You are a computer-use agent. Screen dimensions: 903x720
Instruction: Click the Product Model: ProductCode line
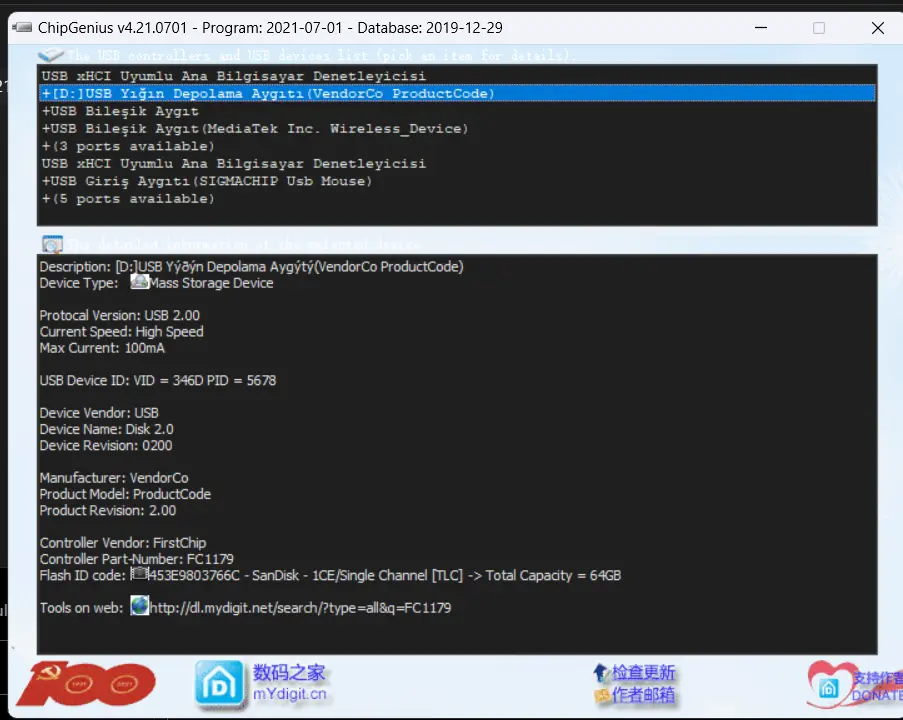125,494
